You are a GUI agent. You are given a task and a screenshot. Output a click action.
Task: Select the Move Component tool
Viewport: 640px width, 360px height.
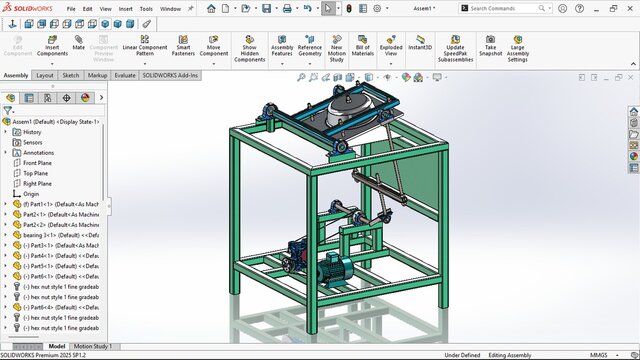pos(213,46)
